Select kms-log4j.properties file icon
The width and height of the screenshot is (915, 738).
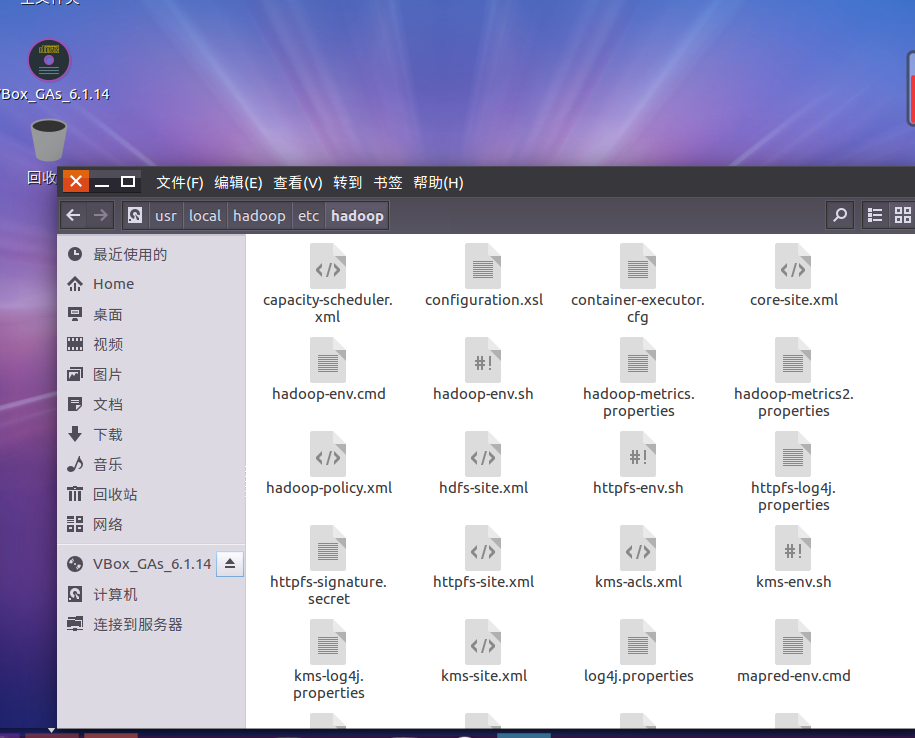coord(327,642)
